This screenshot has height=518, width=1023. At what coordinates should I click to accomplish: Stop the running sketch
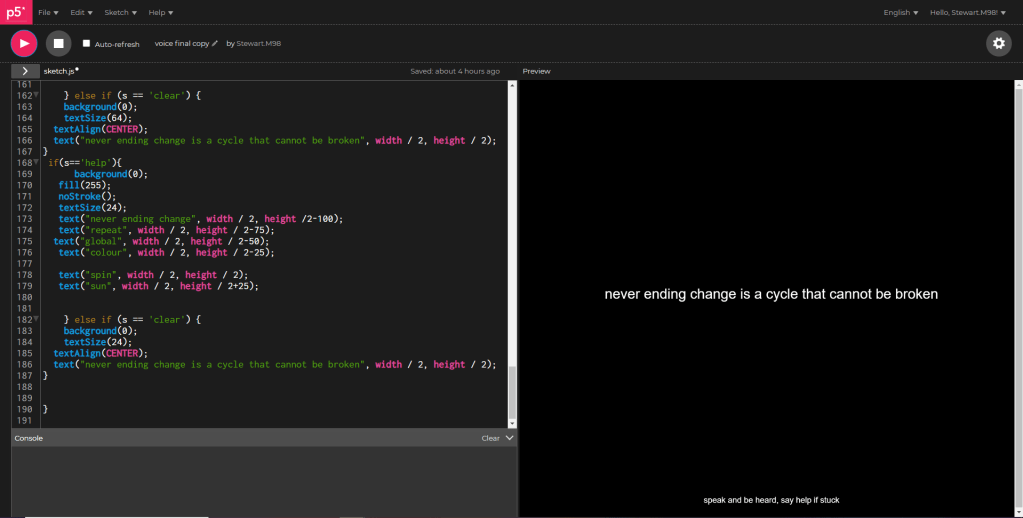58,43
